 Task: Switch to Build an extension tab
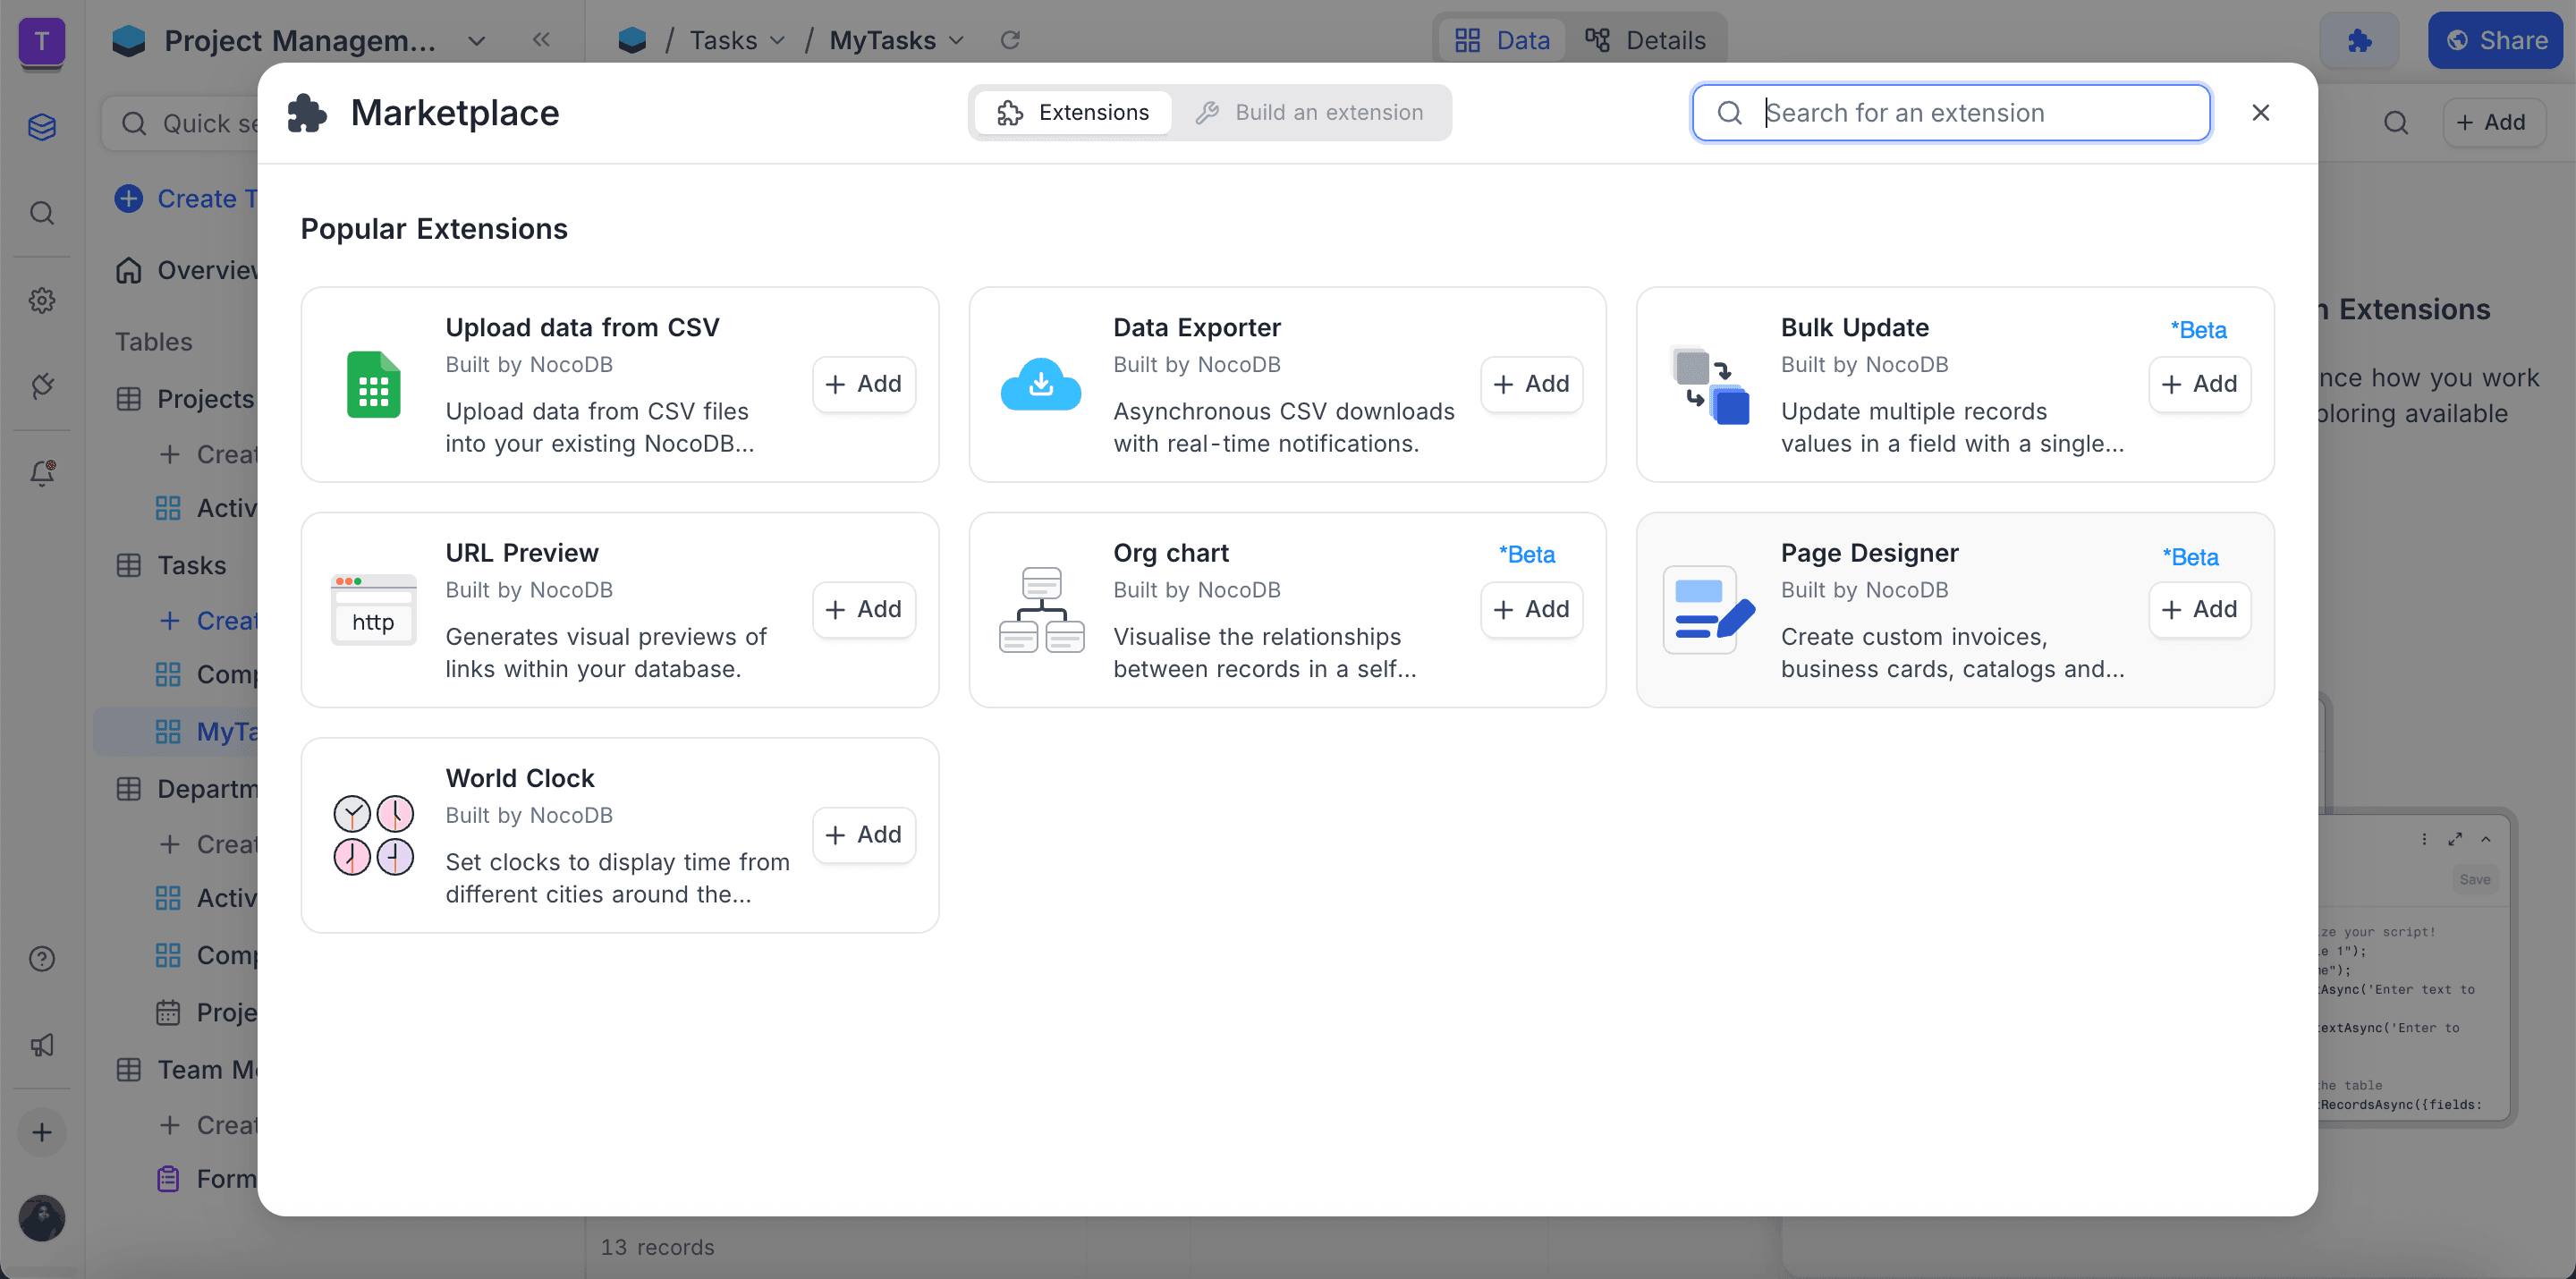1310,113
